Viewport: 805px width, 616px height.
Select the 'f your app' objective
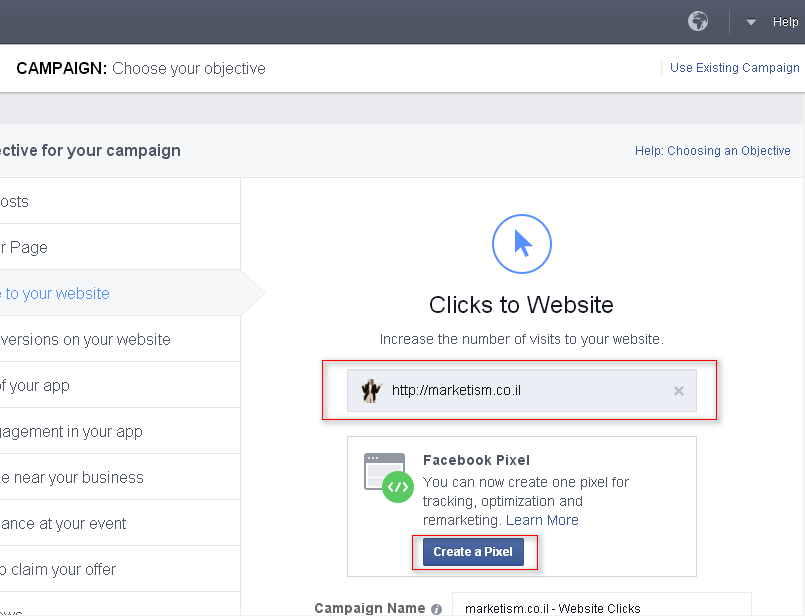[x=120, y=385]
